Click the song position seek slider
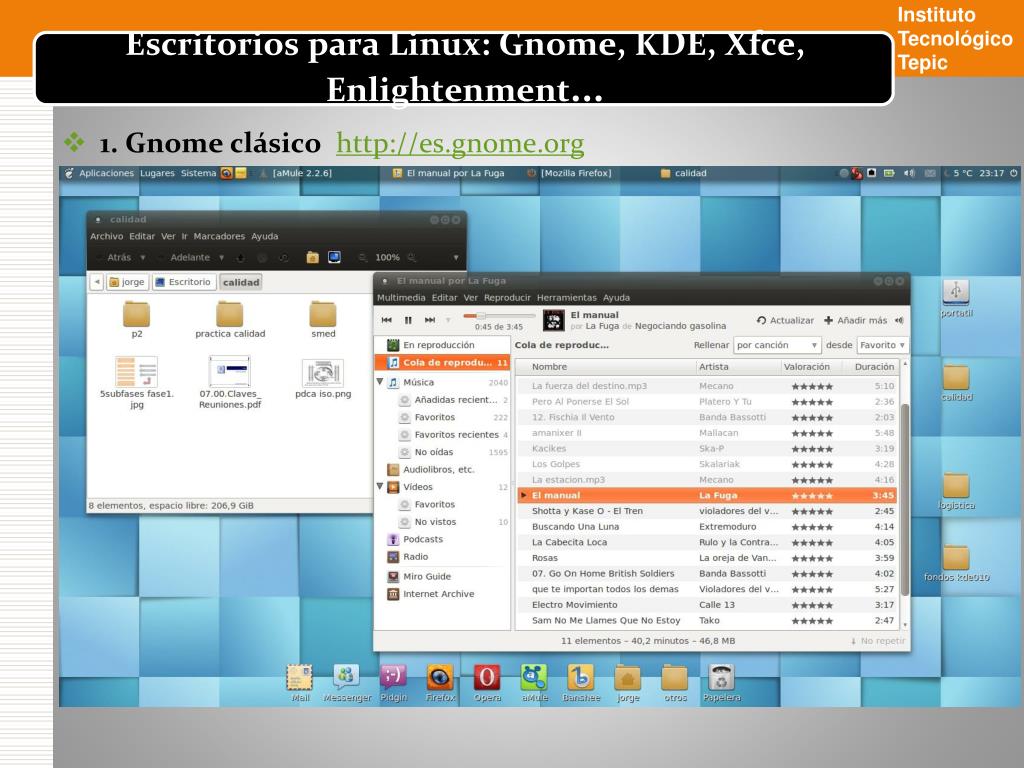This screenshot has width=1024, height=768. tap(498, 316)
